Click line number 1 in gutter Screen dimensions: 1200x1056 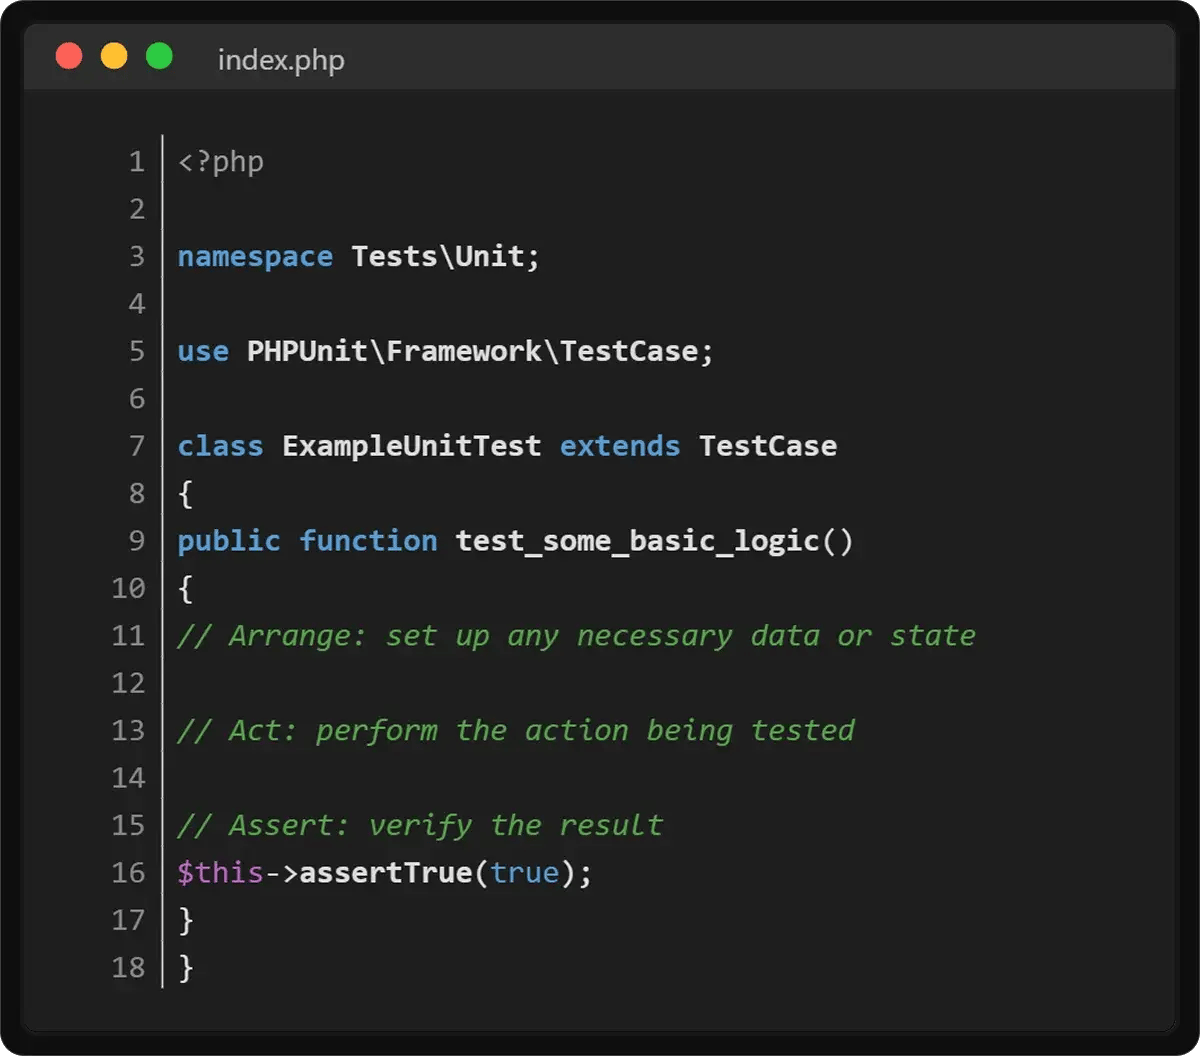click(137, 162)
